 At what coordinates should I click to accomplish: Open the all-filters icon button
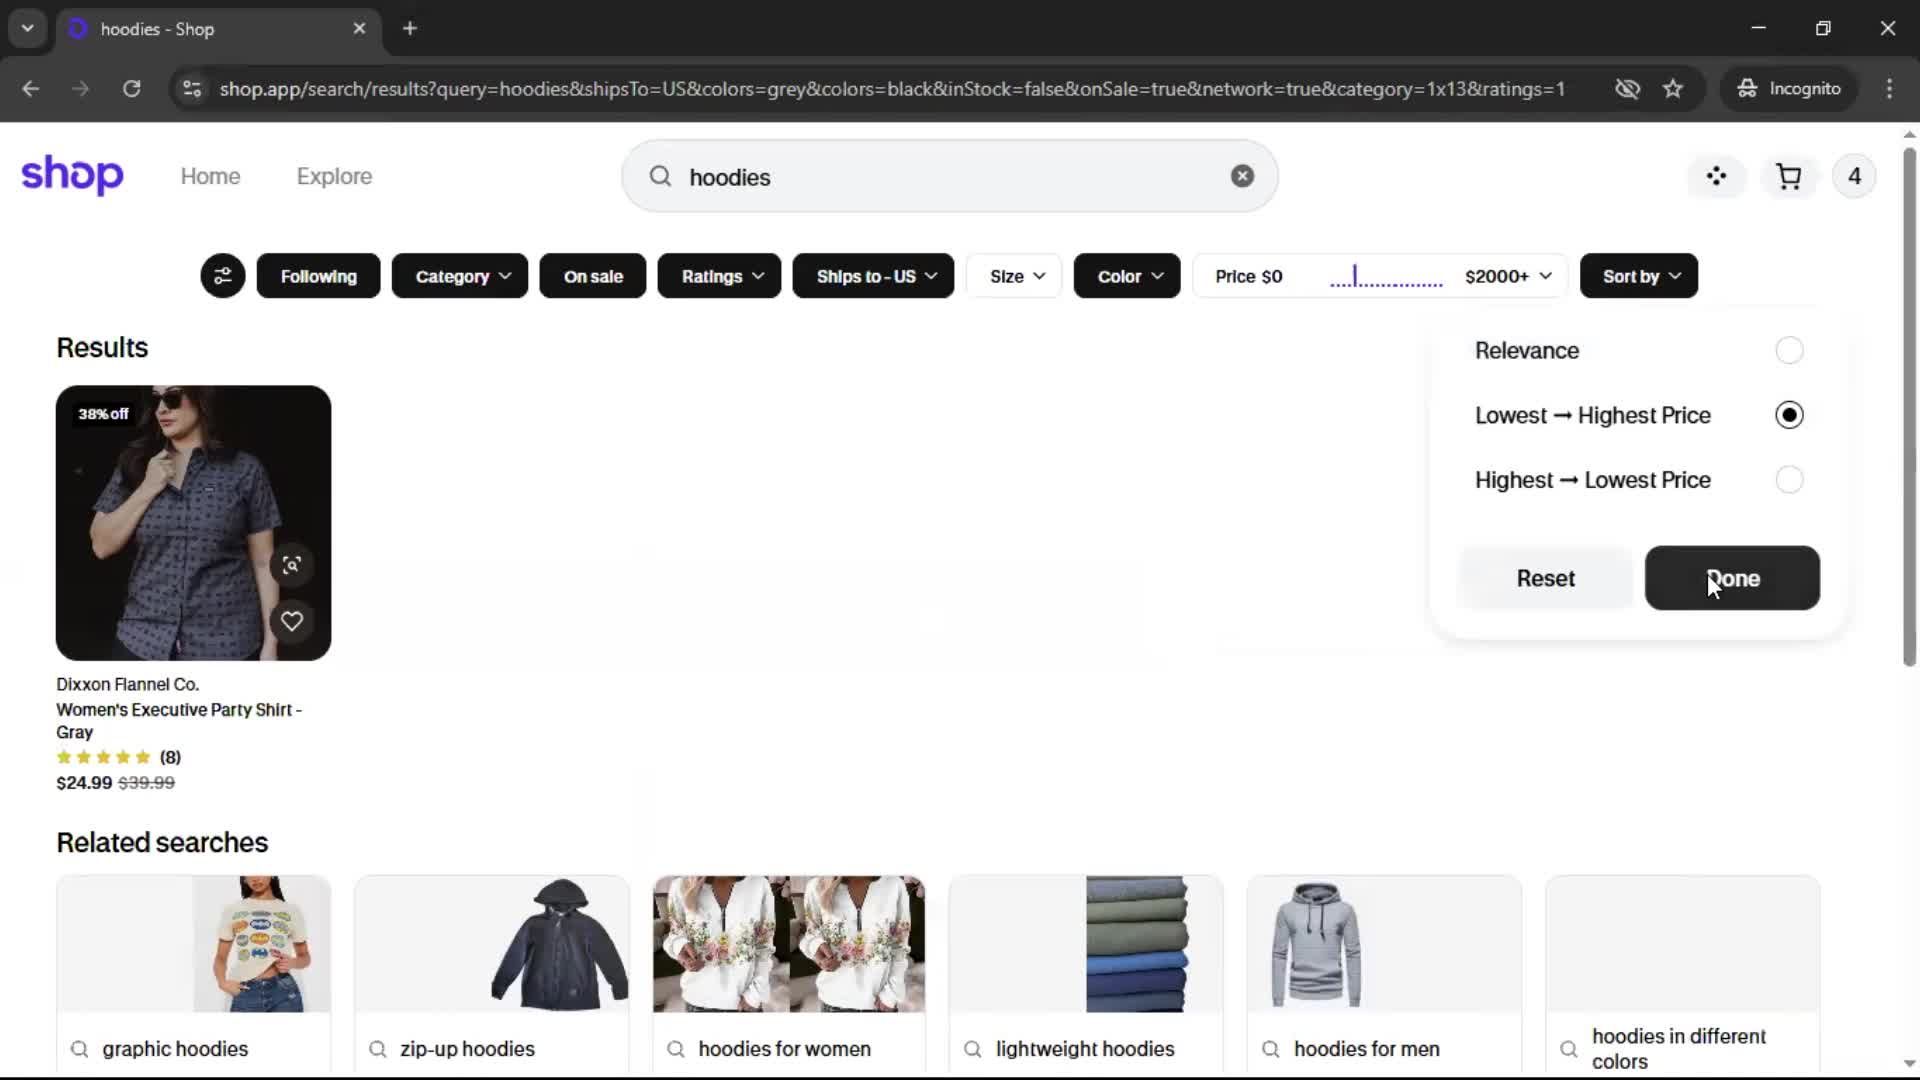coord(222,276)
